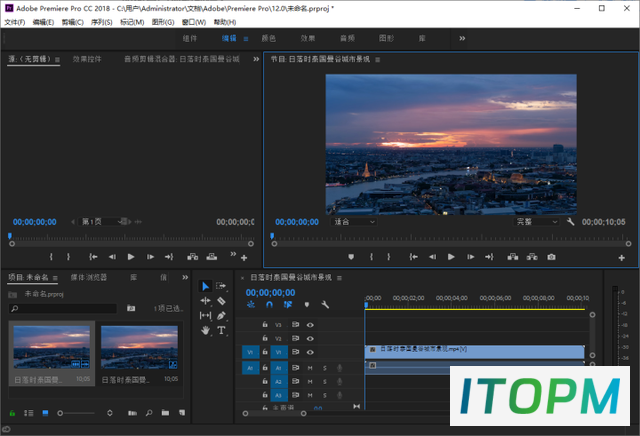Expand workspace overflow chevrons
This screenshot has height=436, width=640.
point(462,38)
